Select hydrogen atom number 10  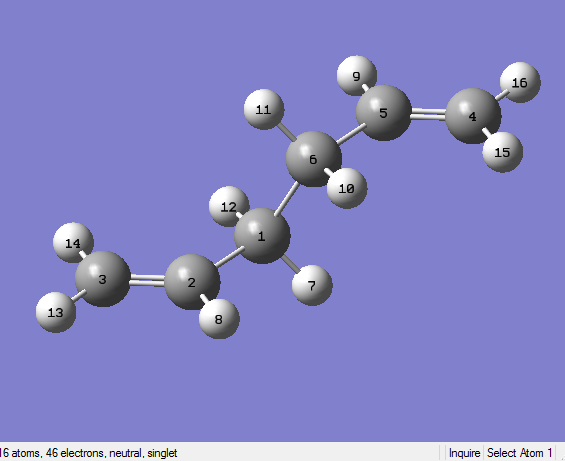[x=347, y=188]
